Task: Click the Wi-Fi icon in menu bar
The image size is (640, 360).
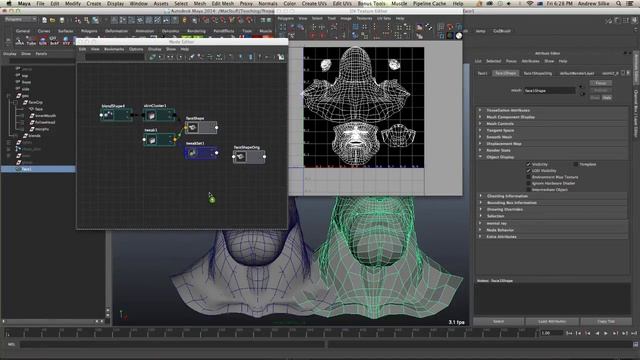Action: coord(530,3)
